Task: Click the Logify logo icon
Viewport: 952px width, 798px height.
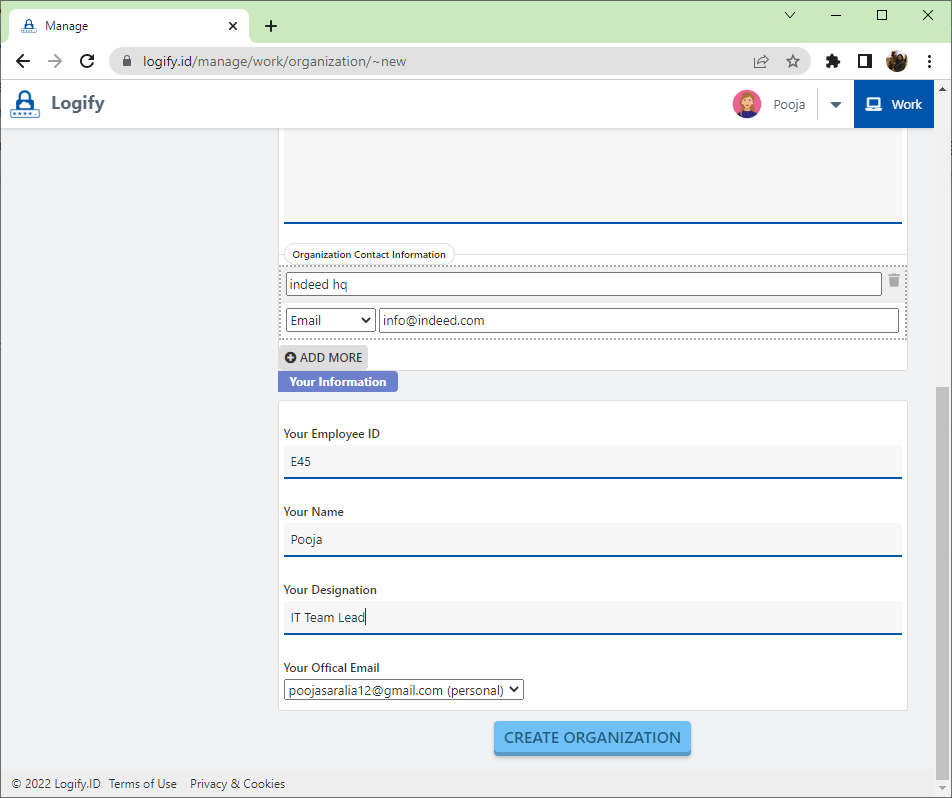Action: (25, 104)
